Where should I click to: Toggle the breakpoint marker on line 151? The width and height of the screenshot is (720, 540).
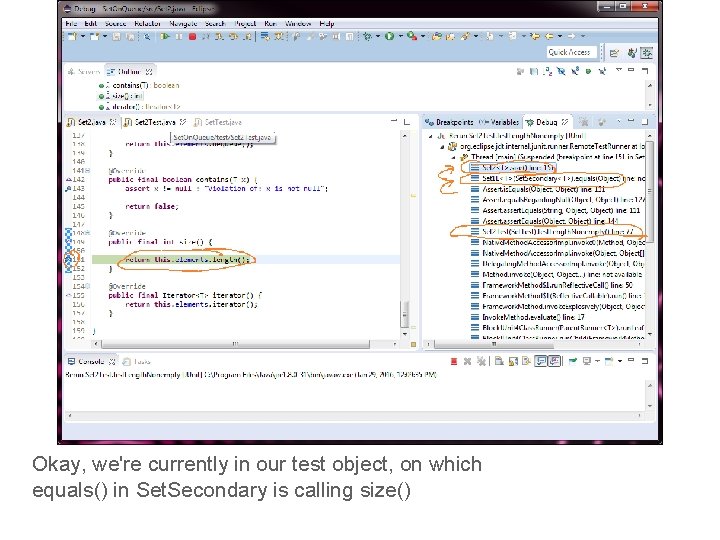tap(68, 259)
